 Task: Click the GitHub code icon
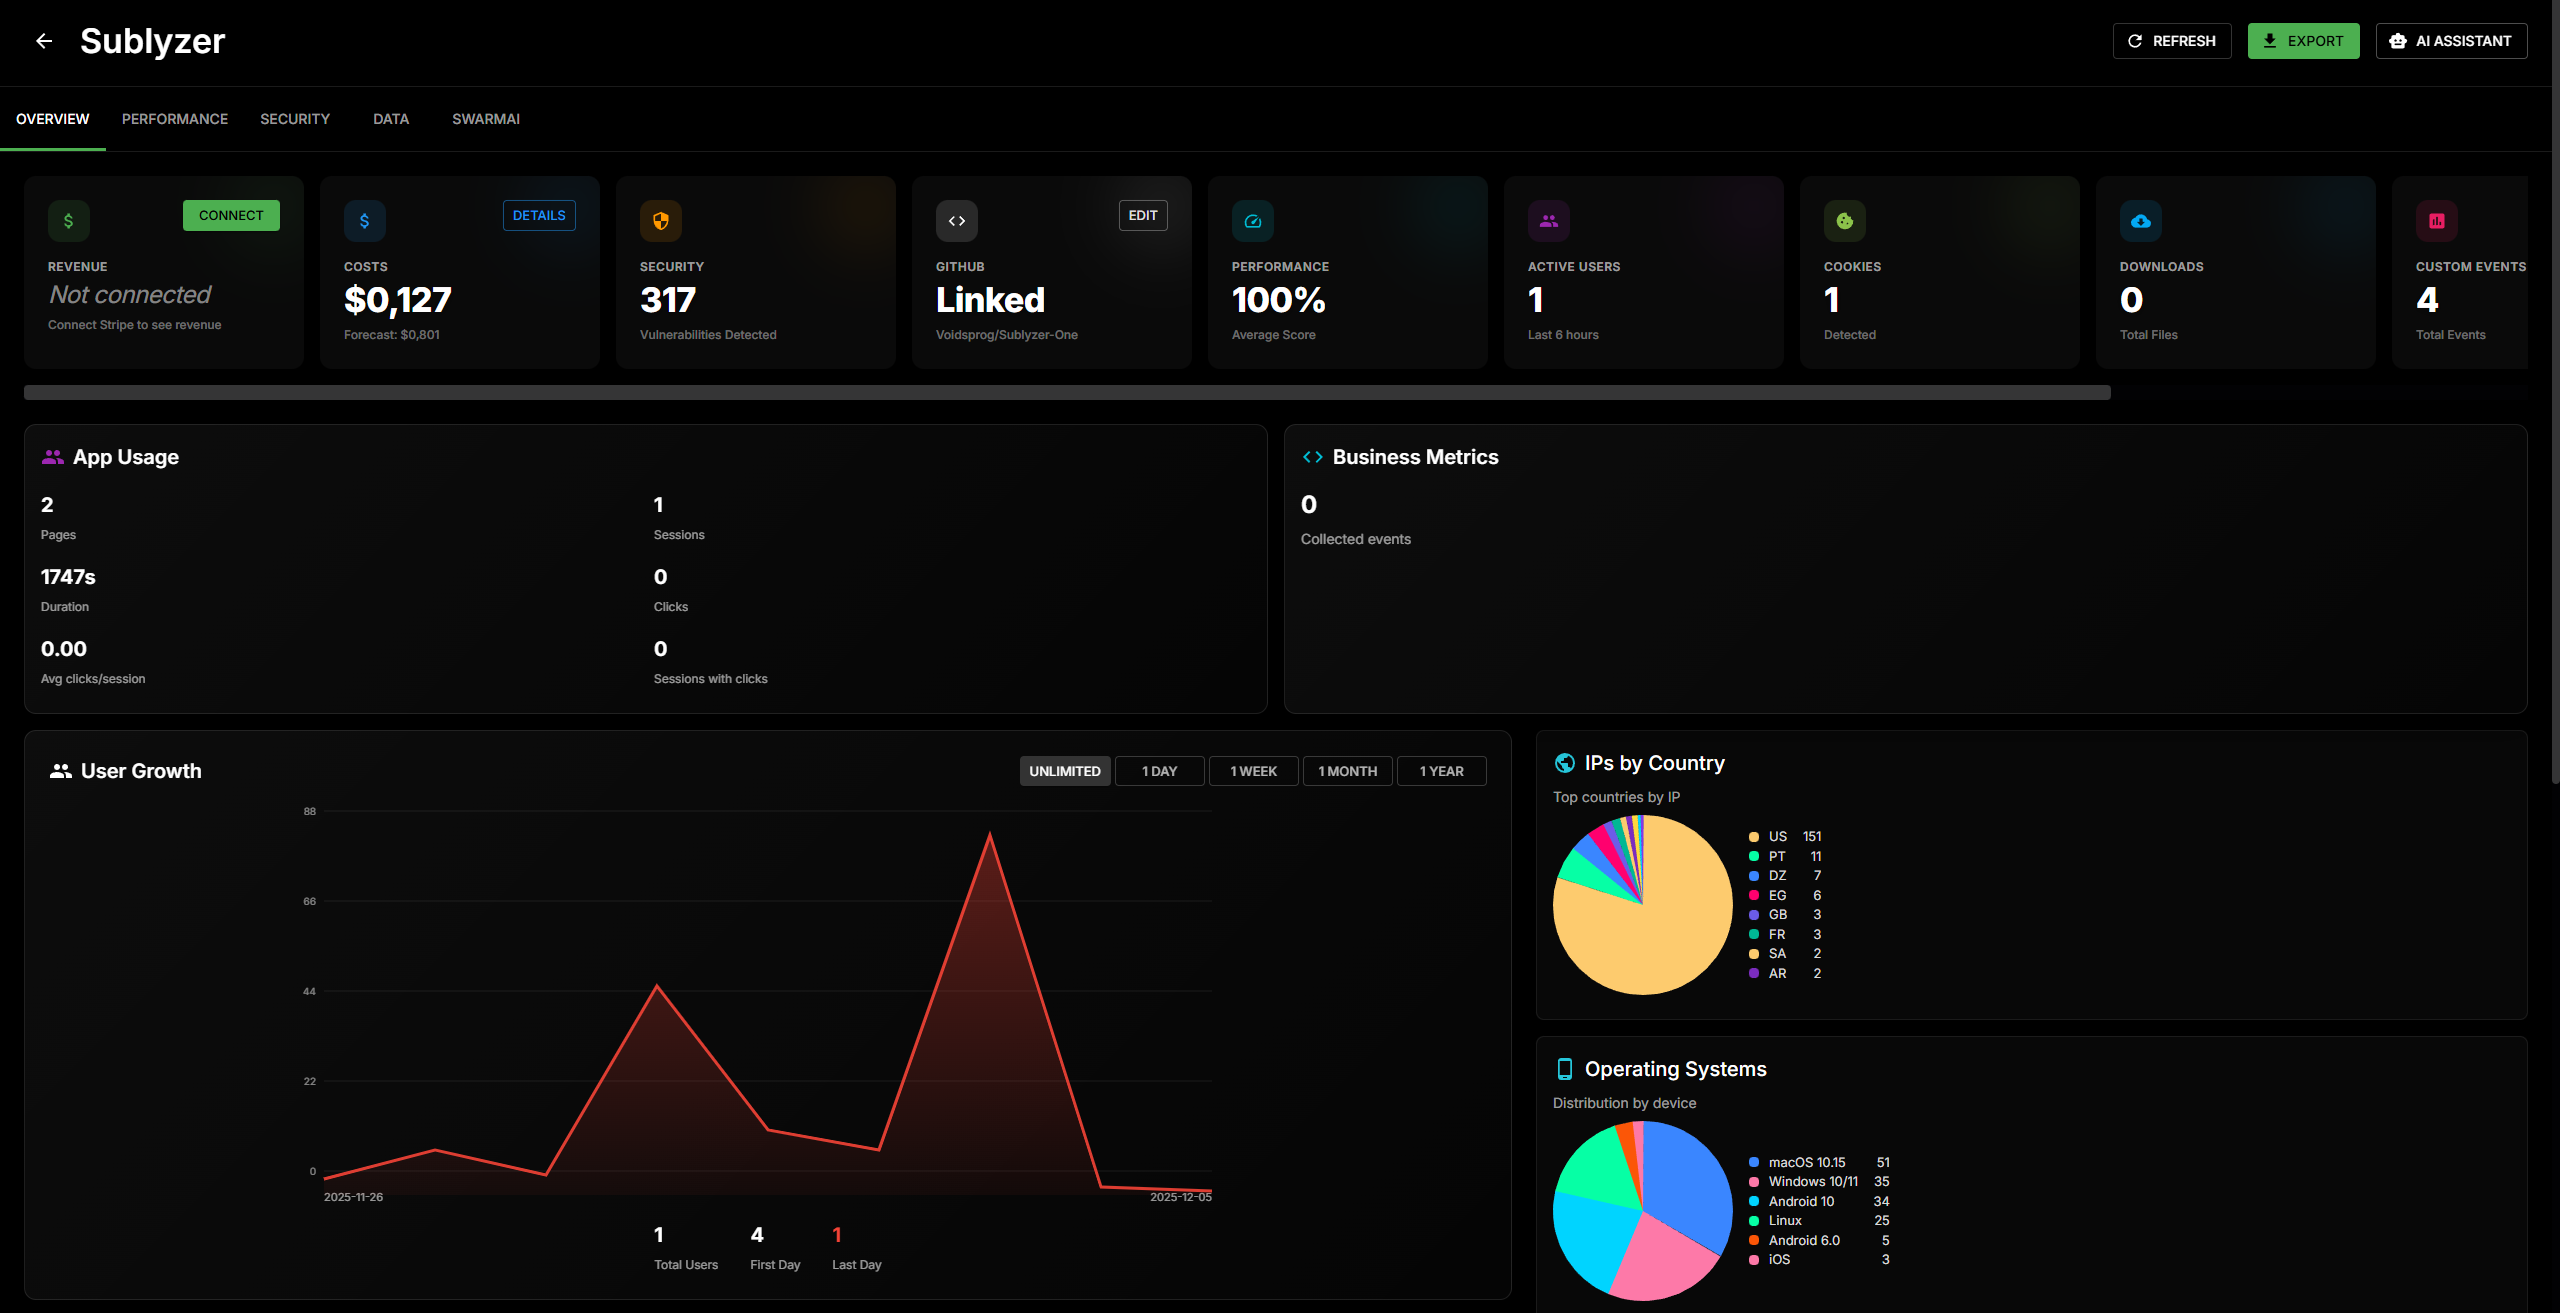tap(956, 221)
